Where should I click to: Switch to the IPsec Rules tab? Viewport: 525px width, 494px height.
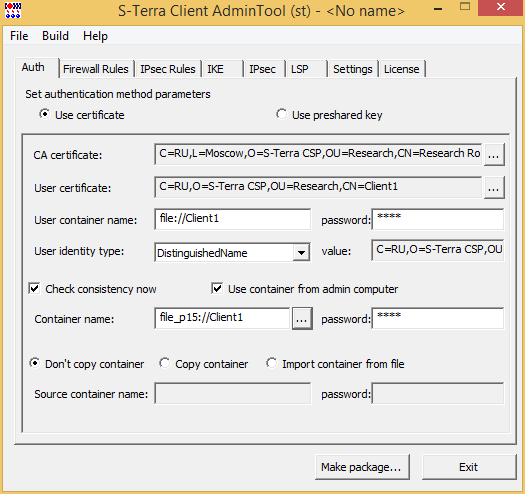pyautogui.click(x=168, y=69)
